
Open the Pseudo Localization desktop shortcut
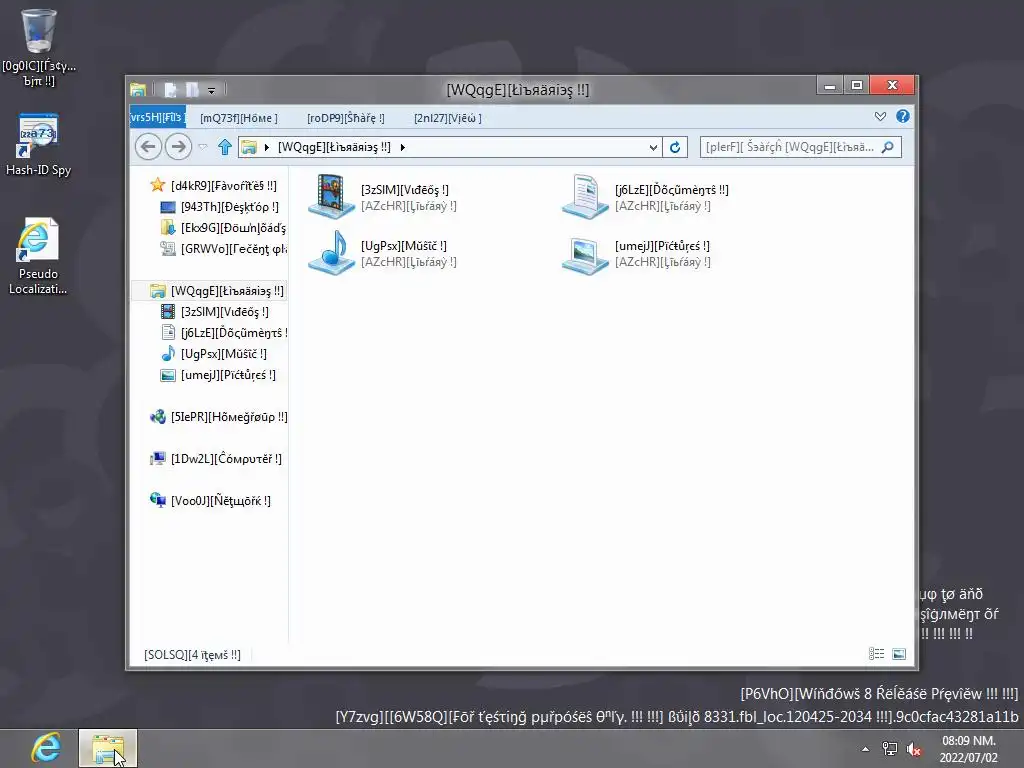[x=38, y=256]
